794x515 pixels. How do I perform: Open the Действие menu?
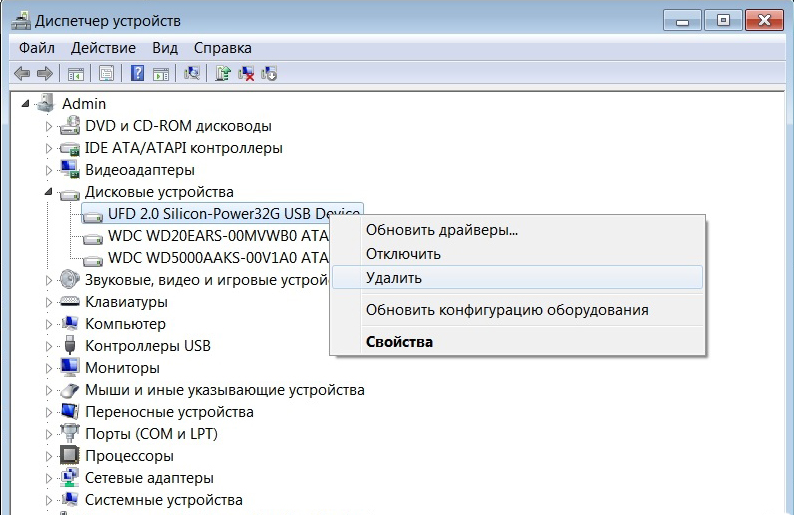click(x=103, y=48)
